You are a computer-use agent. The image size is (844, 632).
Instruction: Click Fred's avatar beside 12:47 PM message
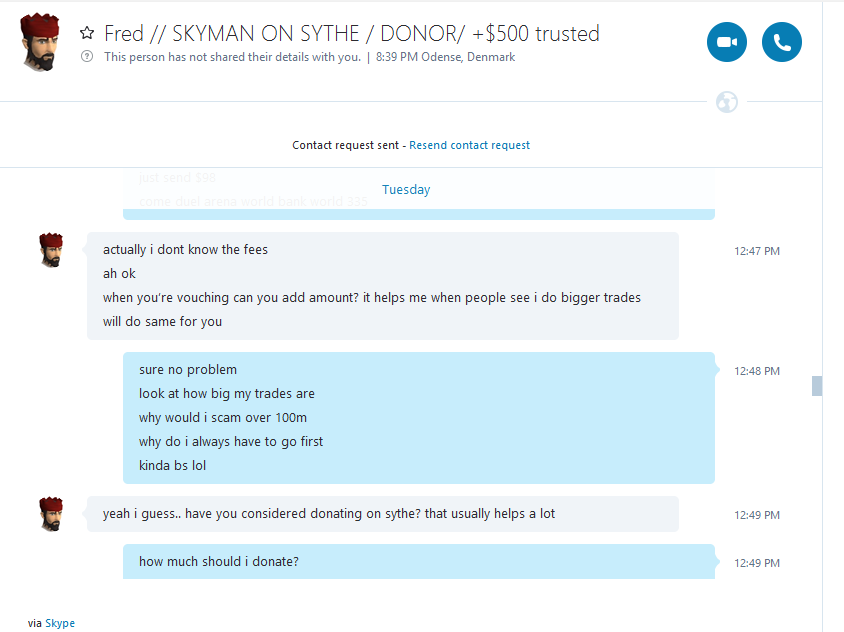pos(51,250)
